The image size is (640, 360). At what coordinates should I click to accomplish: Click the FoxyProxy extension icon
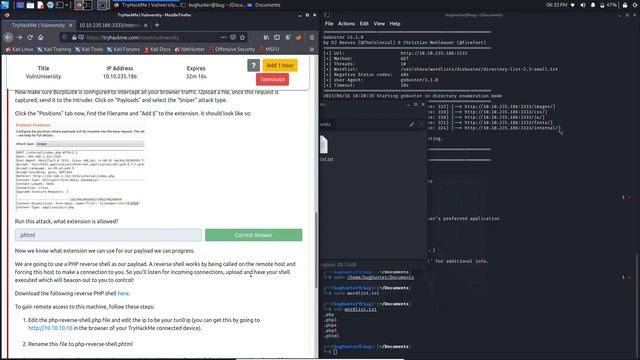pyautogui.click(x=299, y=37)
